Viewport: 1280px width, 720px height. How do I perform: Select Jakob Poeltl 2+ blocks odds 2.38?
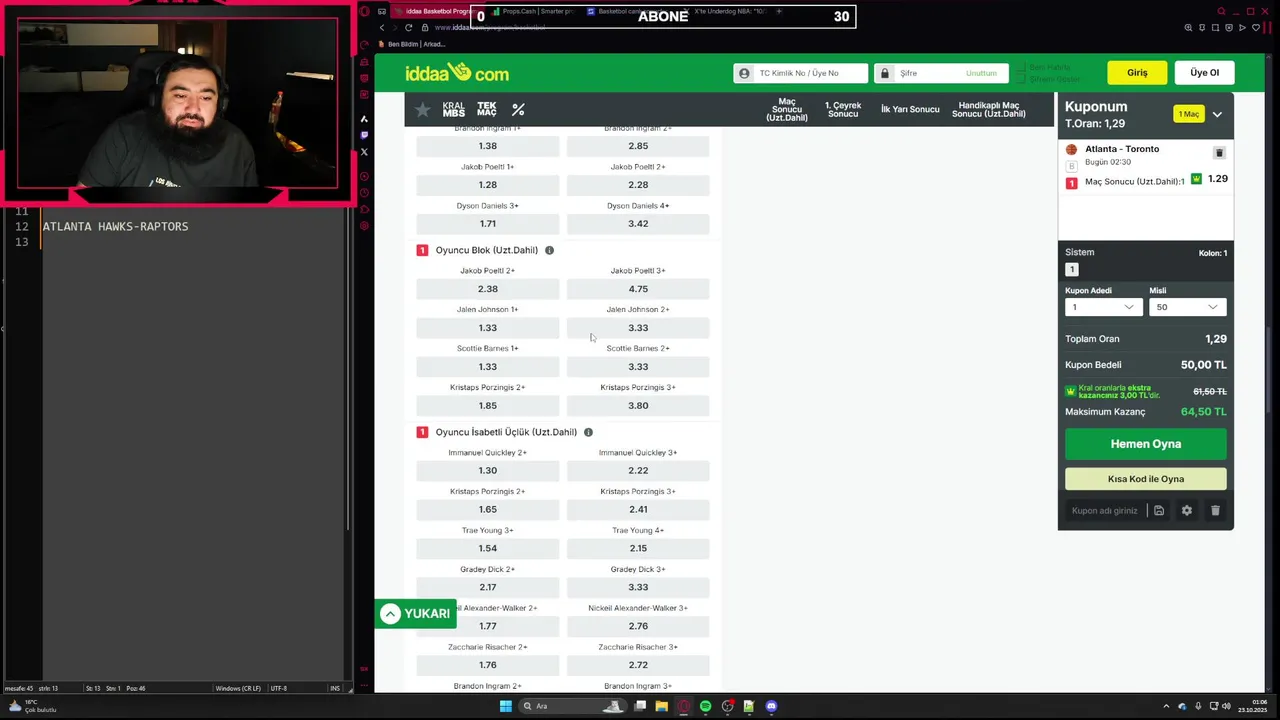tap(488, 289)
